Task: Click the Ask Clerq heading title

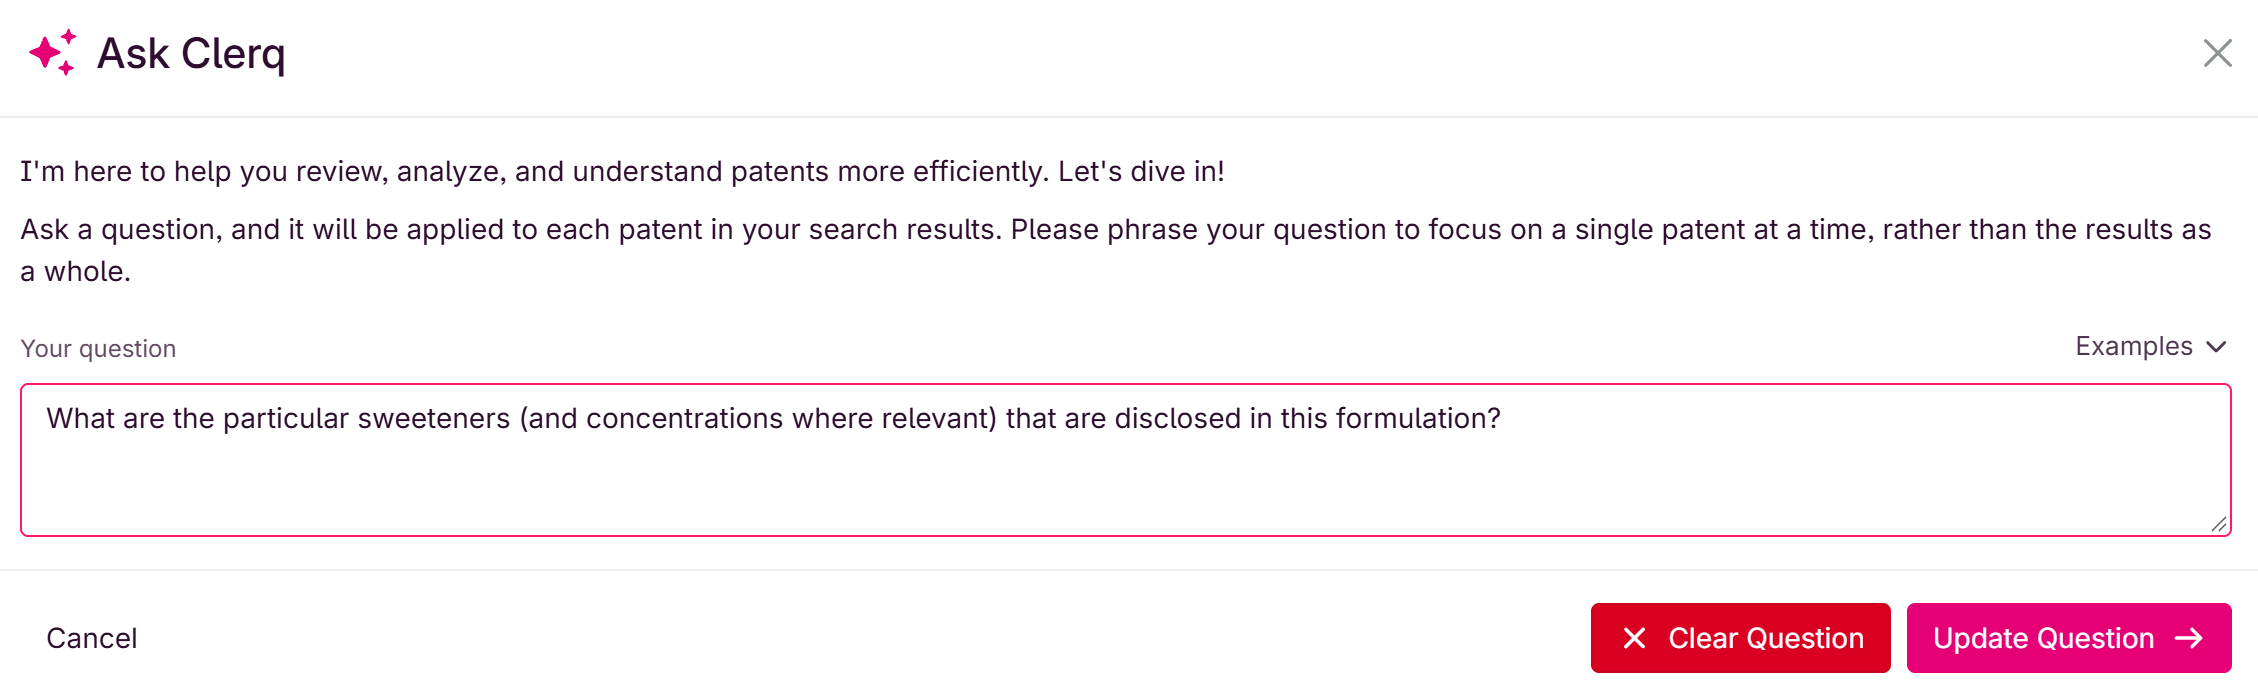Action: coord(191,54)
